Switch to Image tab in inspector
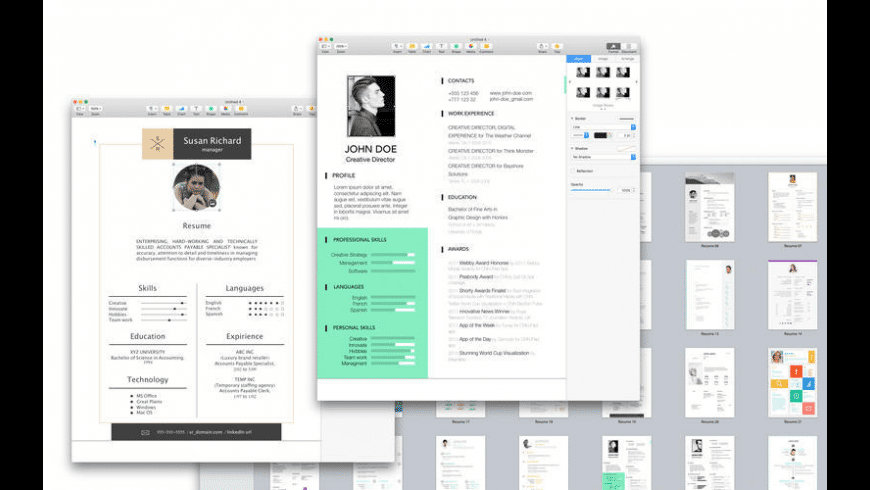Image resolution: width=870 pixels, height=490 pixels. click(x=603, y=59)
